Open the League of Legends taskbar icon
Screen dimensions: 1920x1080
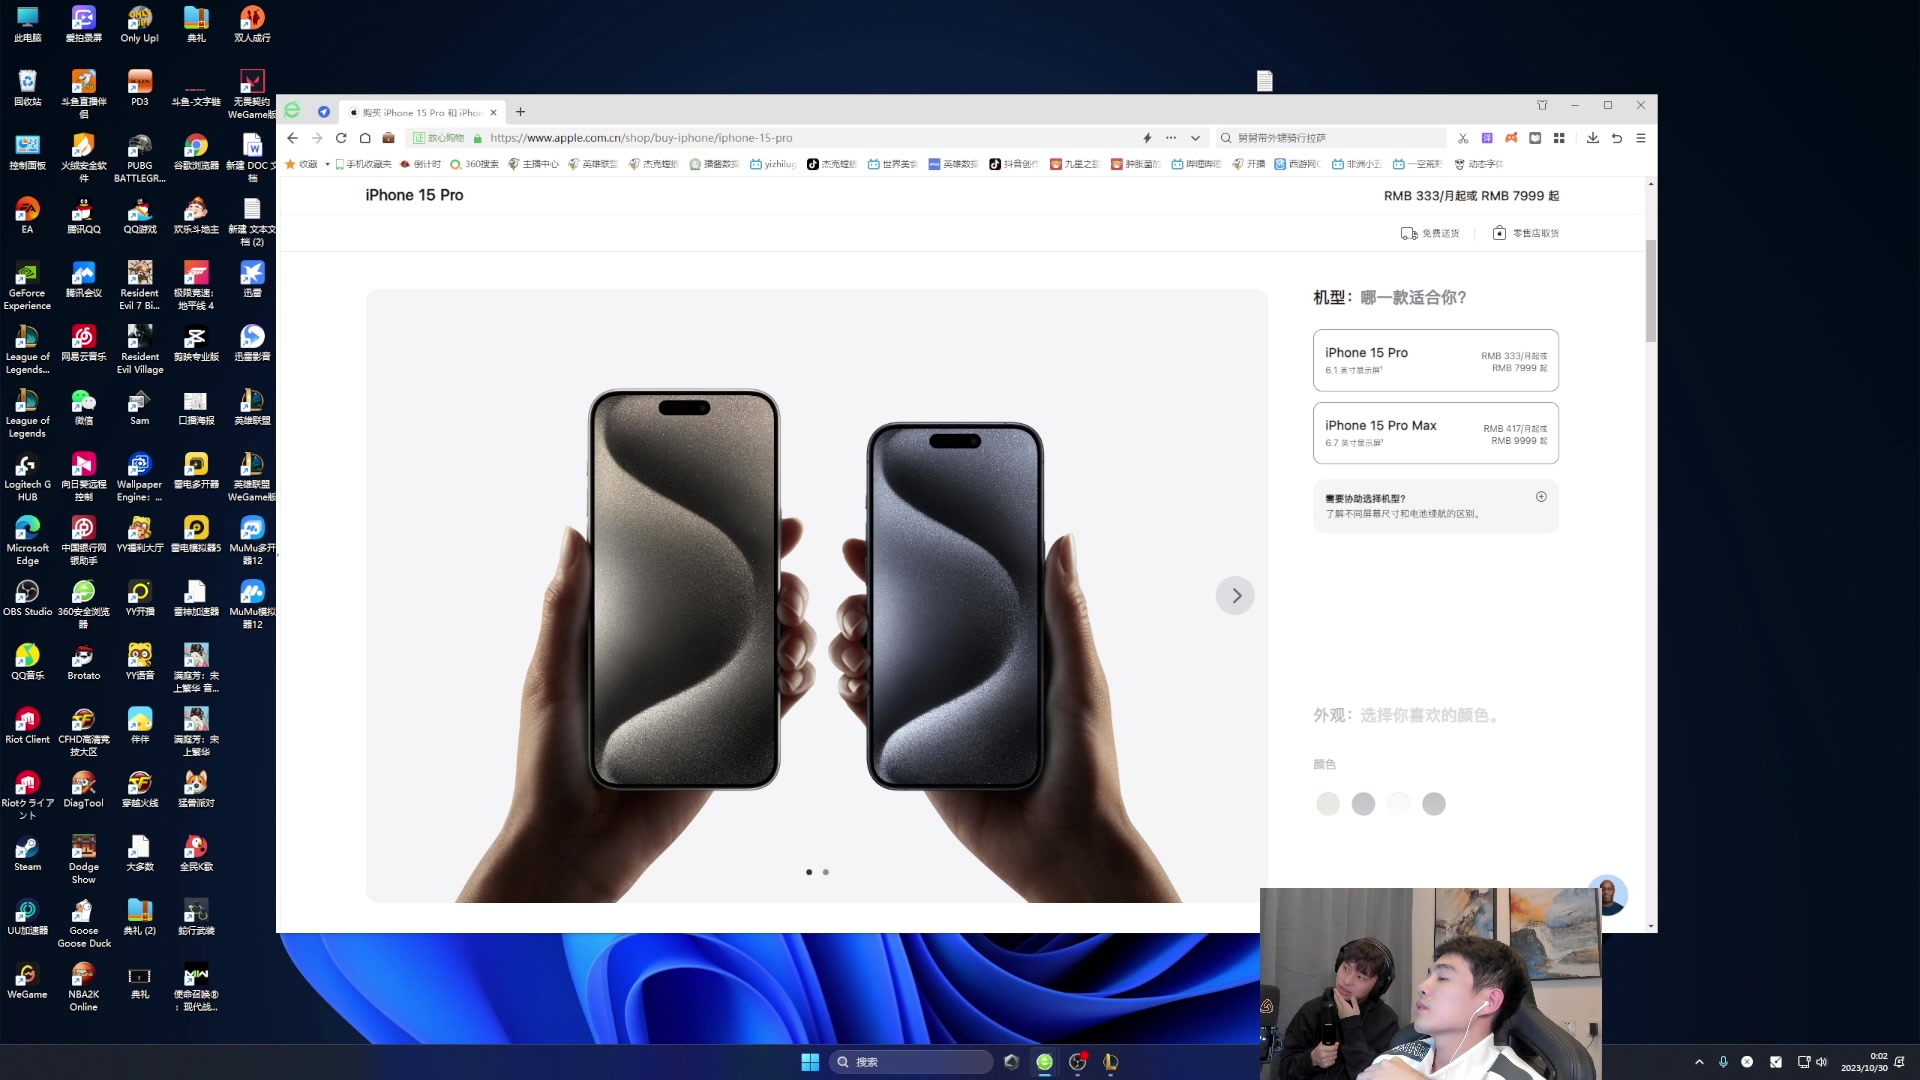[1110, 1062]
